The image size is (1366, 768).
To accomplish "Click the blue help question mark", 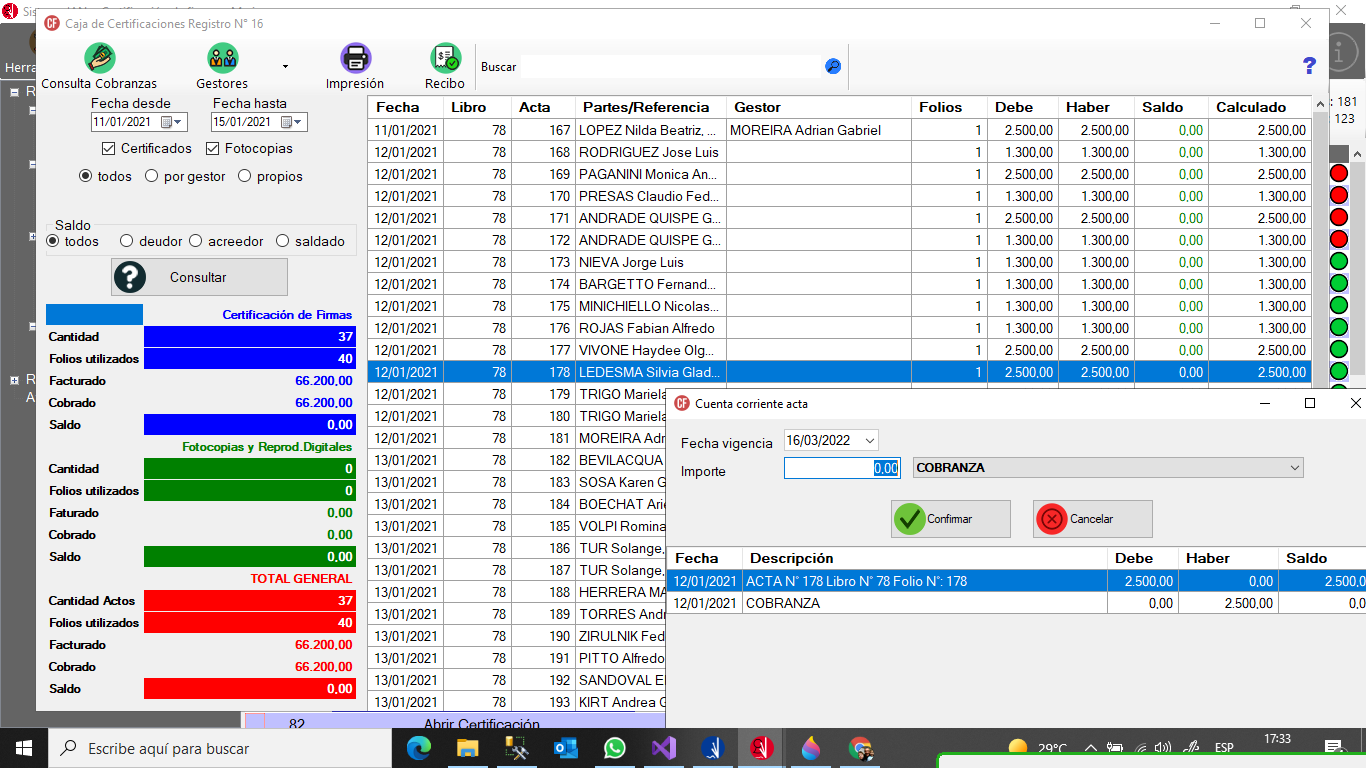I will [1309, 66].
